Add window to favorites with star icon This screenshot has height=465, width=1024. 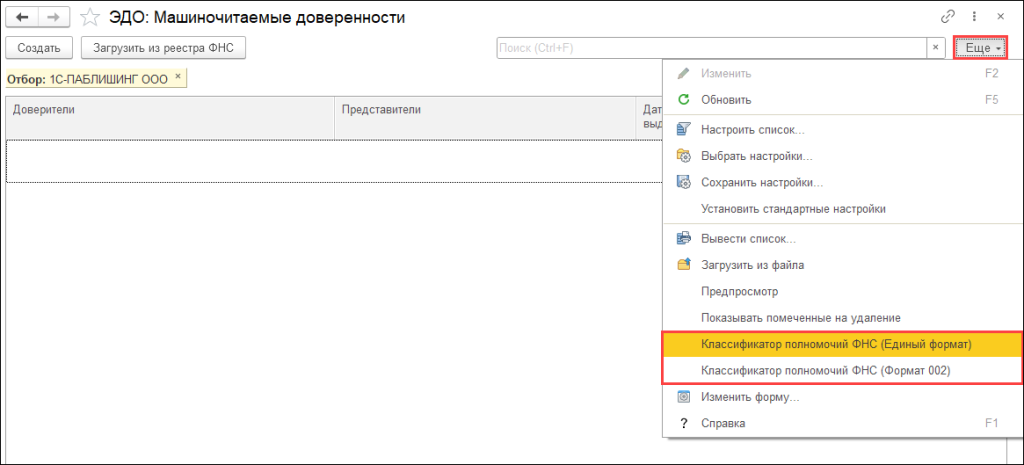point(90,17)
